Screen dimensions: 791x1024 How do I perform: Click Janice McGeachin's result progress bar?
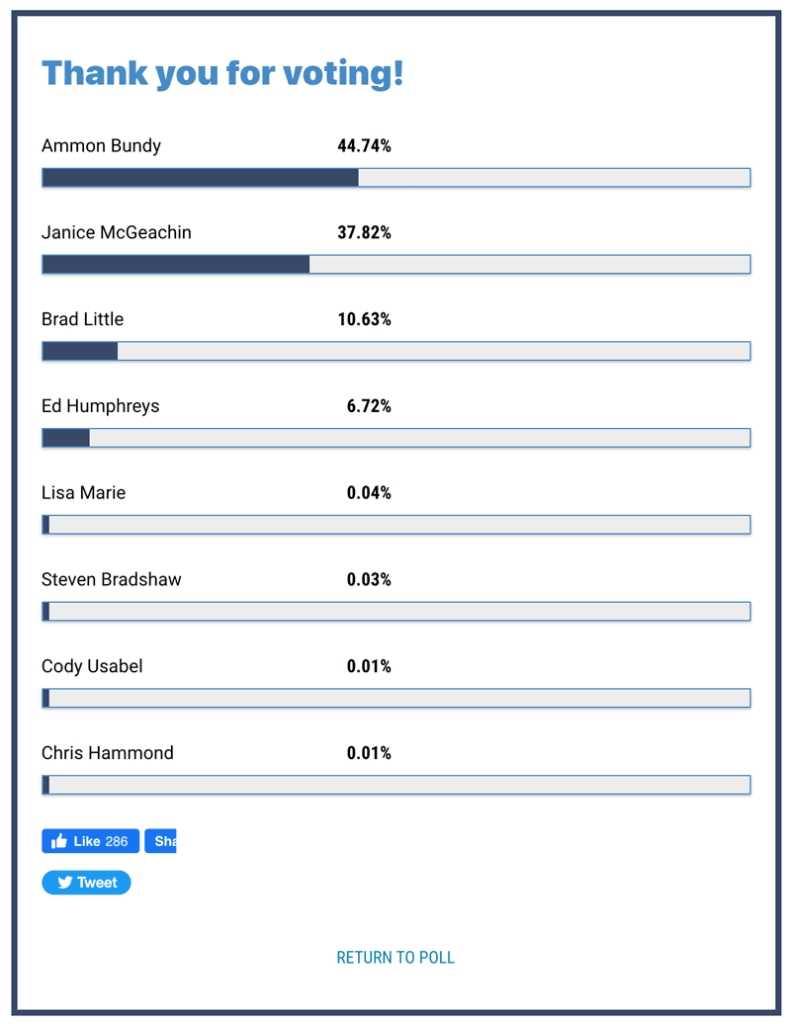click(396, 265)
